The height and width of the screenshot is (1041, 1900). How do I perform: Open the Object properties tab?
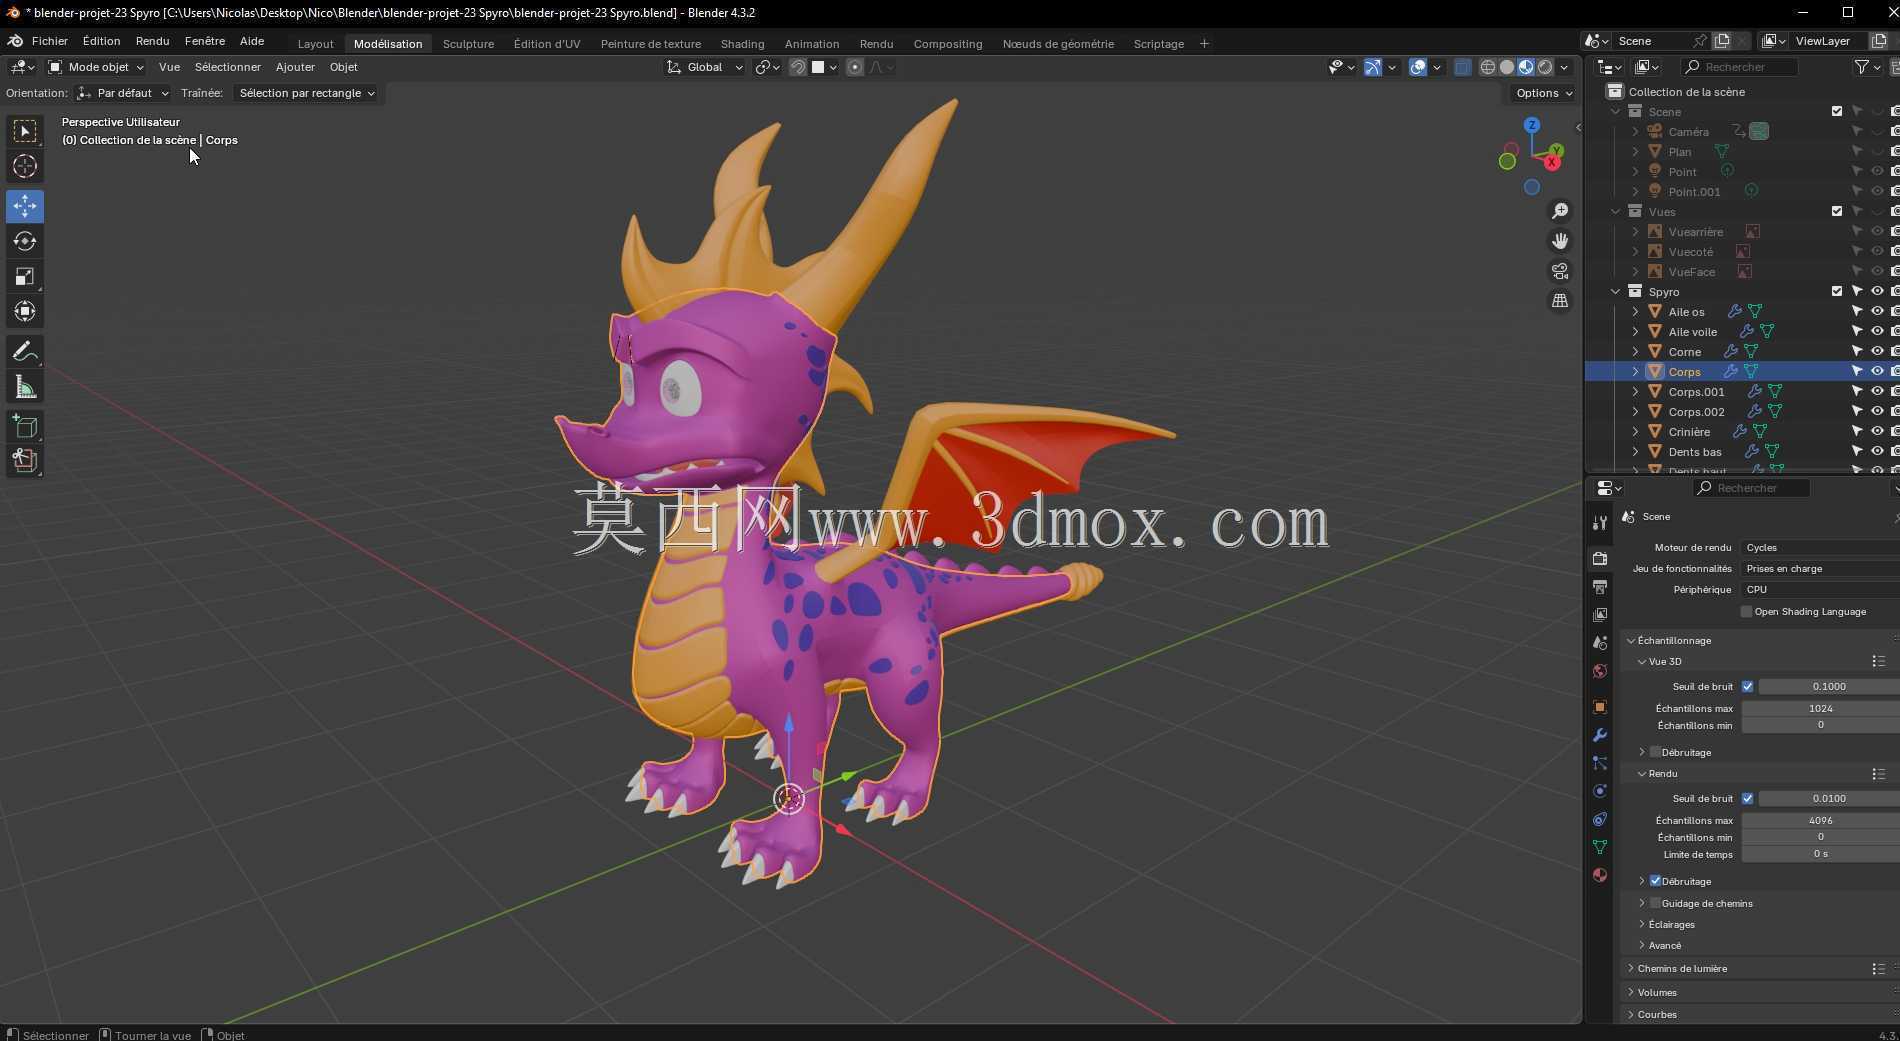click(1600, 707)
